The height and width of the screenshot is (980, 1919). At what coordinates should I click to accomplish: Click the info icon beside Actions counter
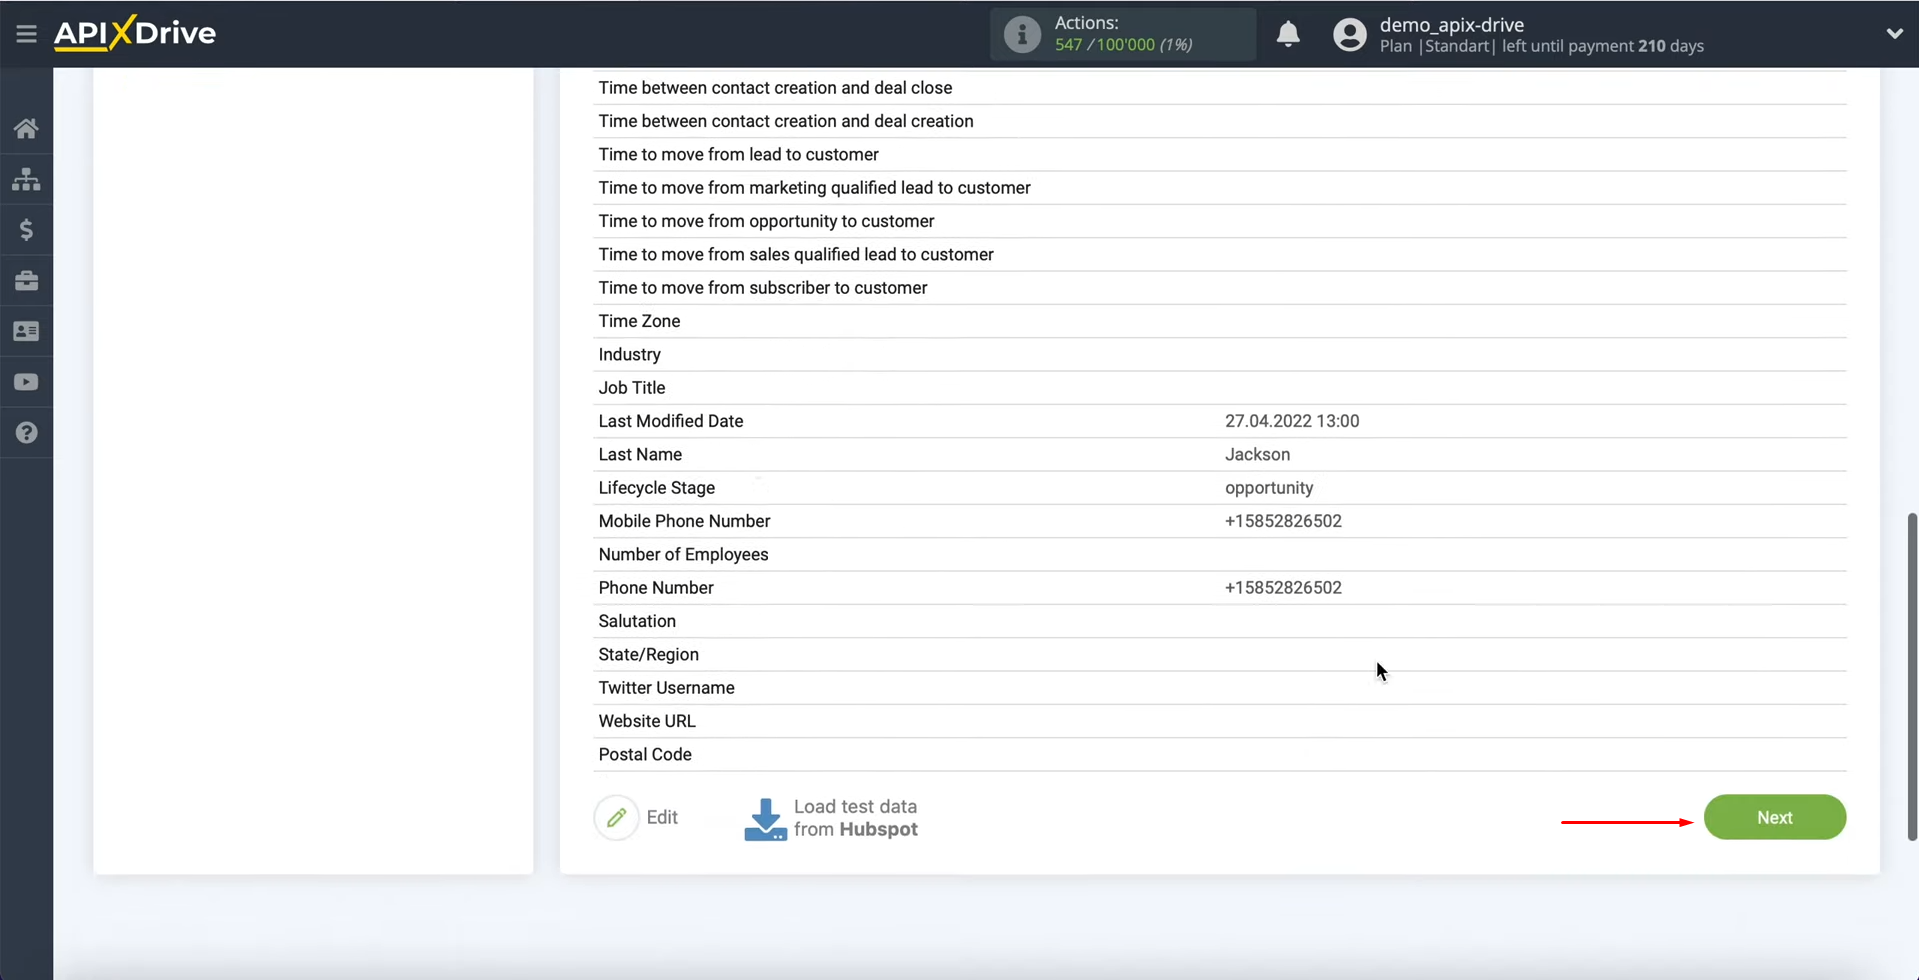(x=1022, y=33)
